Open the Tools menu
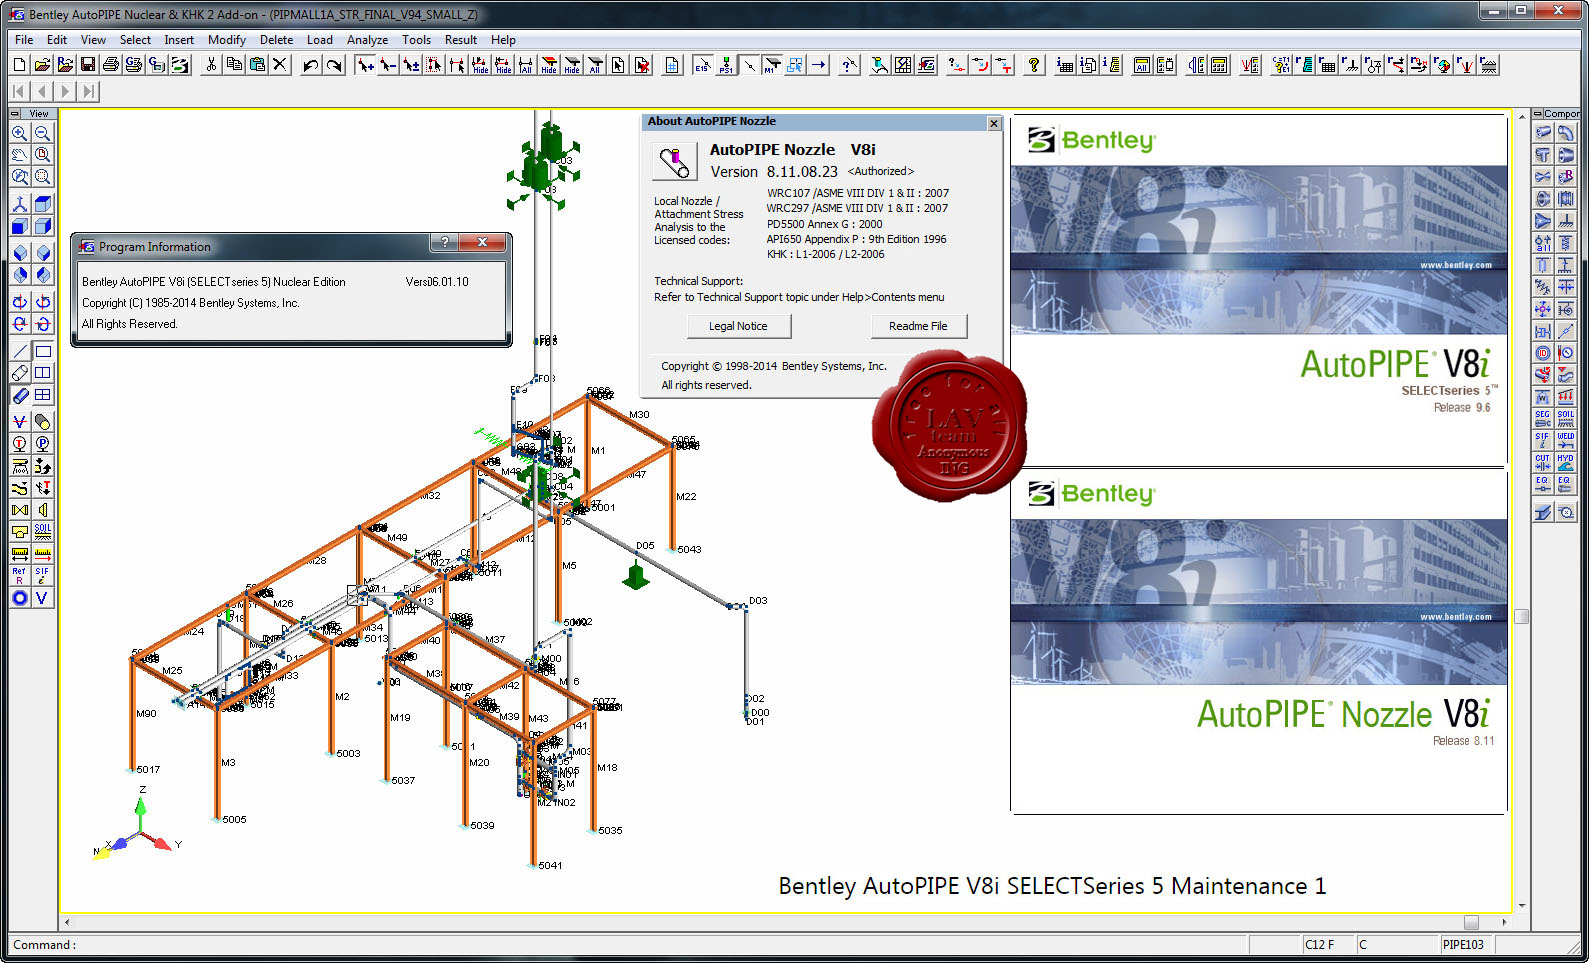 point(416,40)
